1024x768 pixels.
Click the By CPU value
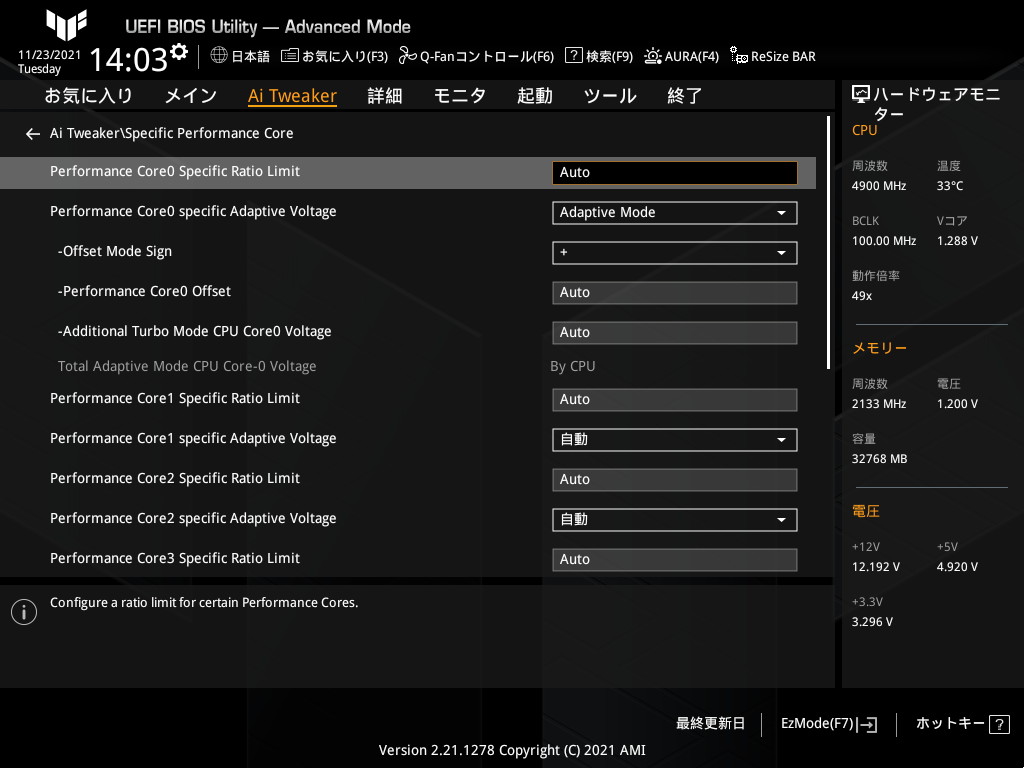(573, 366)
